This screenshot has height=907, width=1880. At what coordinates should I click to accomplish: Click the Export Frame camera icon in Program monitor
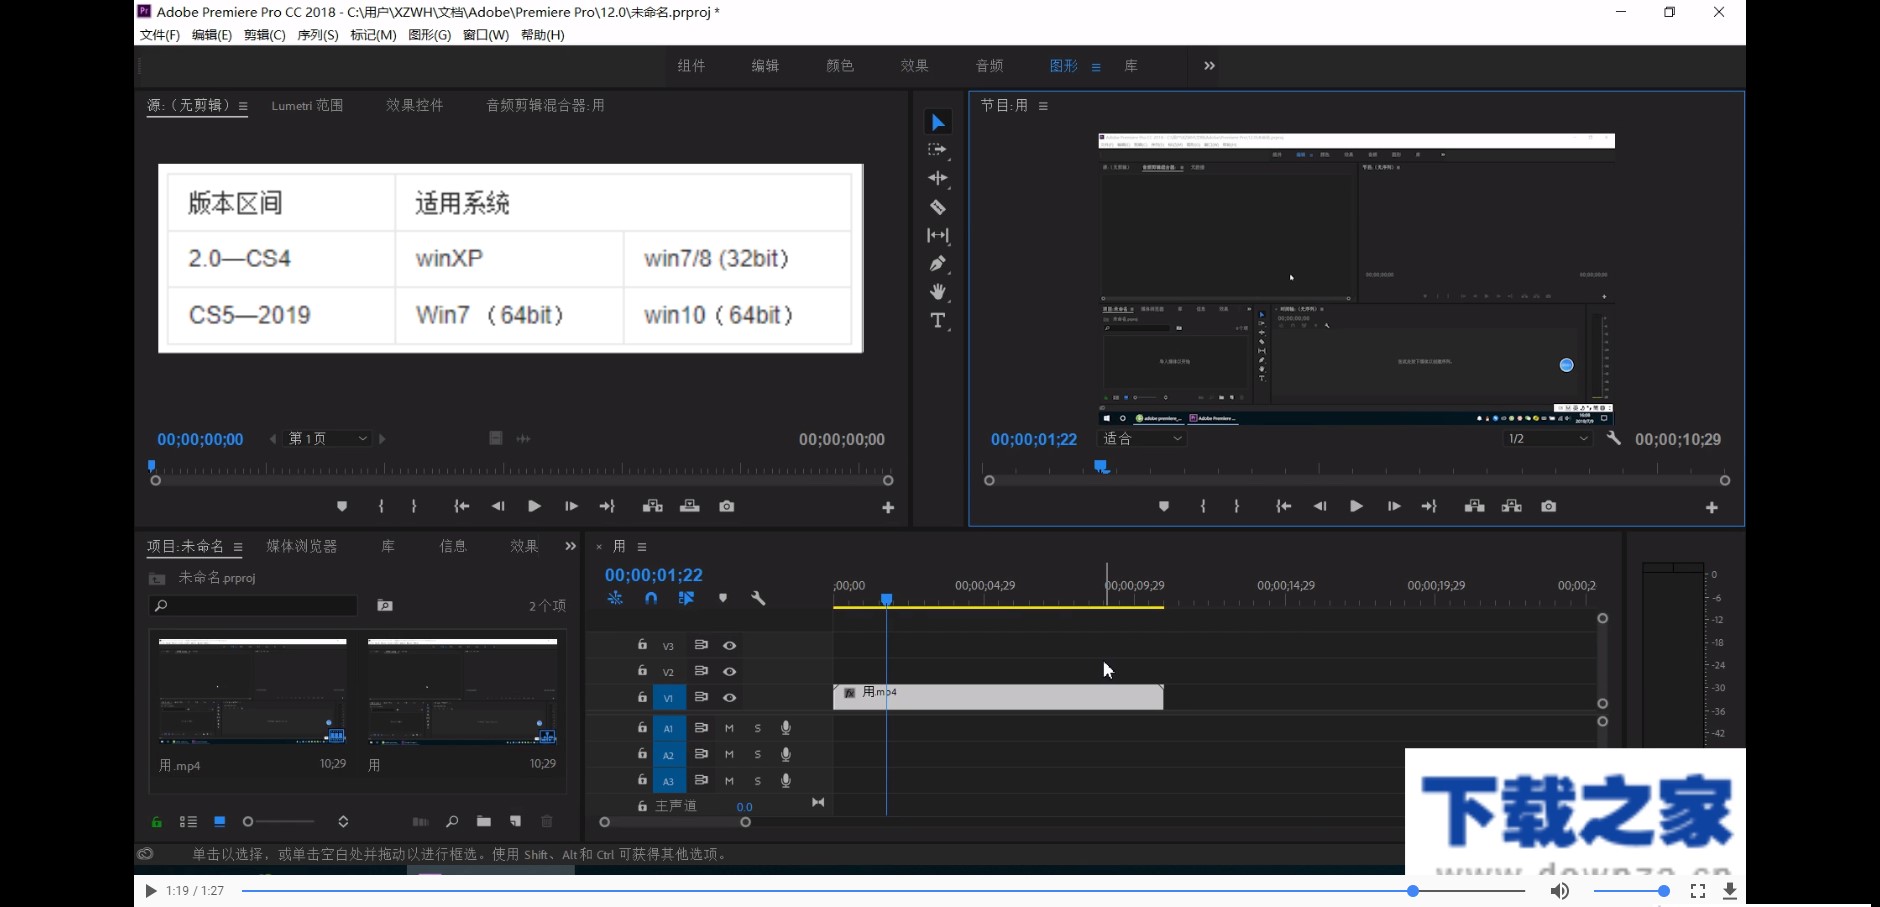[1548, 507]
